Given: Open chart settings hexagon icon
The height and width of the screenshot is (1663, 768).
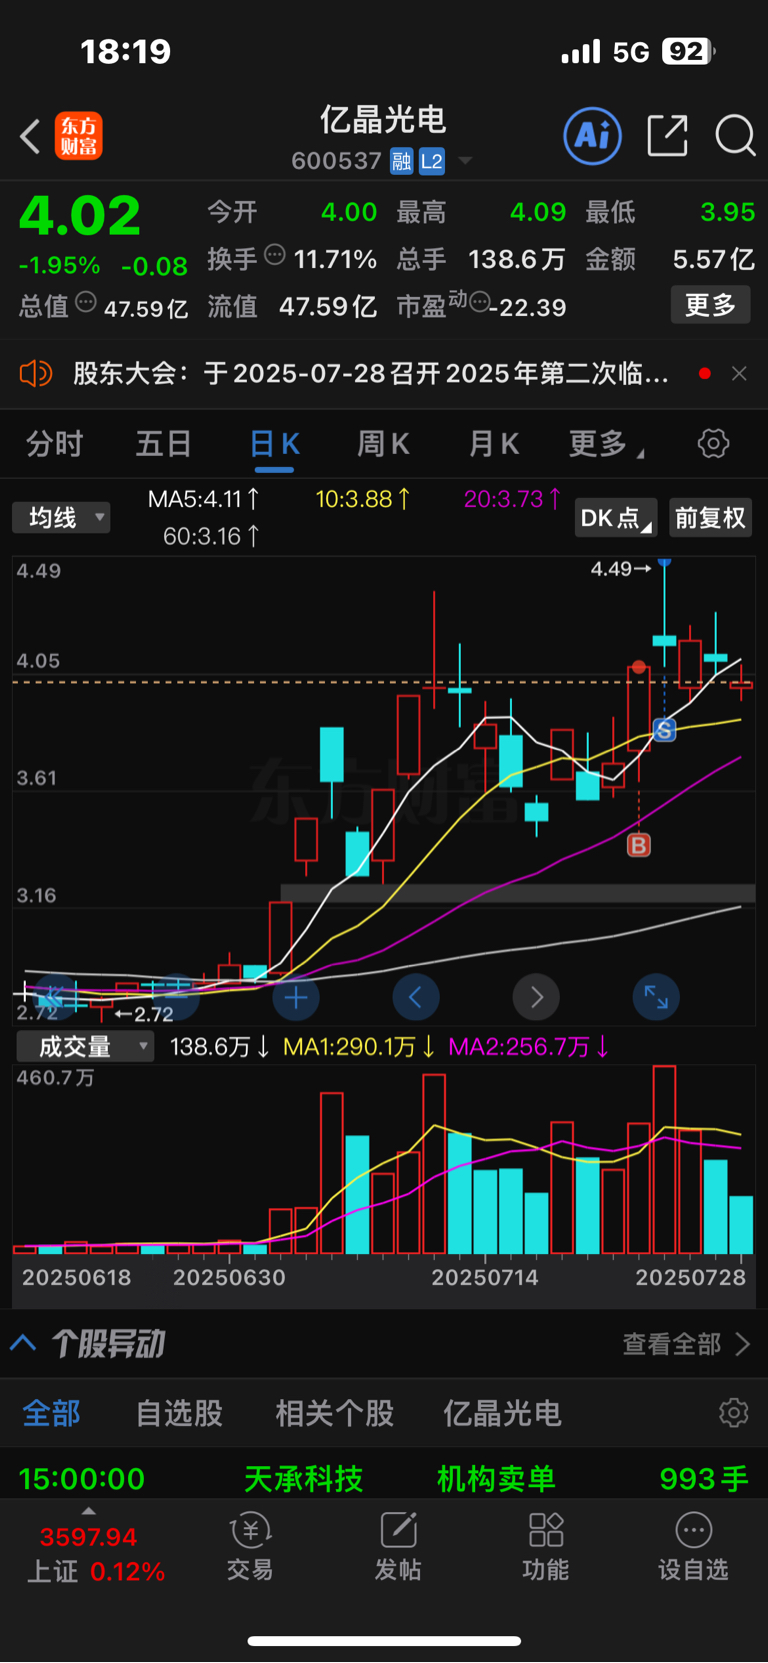Looking at the screenshot, I should pos(713,443).
